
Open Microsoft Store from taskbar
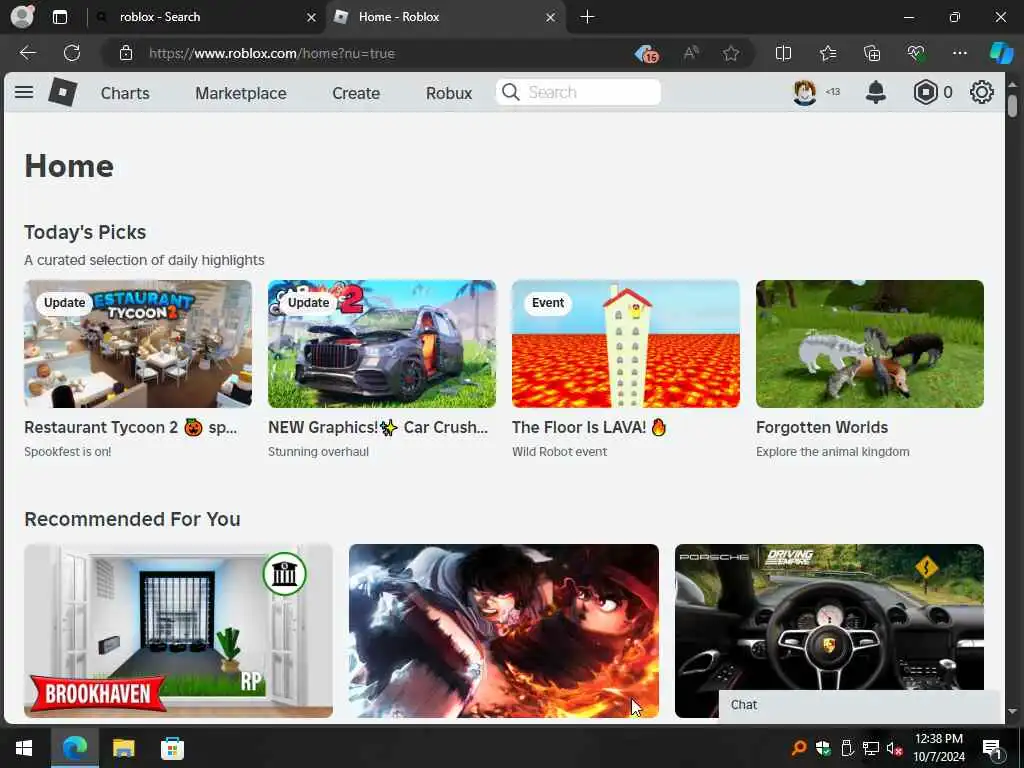click(172, 748)
